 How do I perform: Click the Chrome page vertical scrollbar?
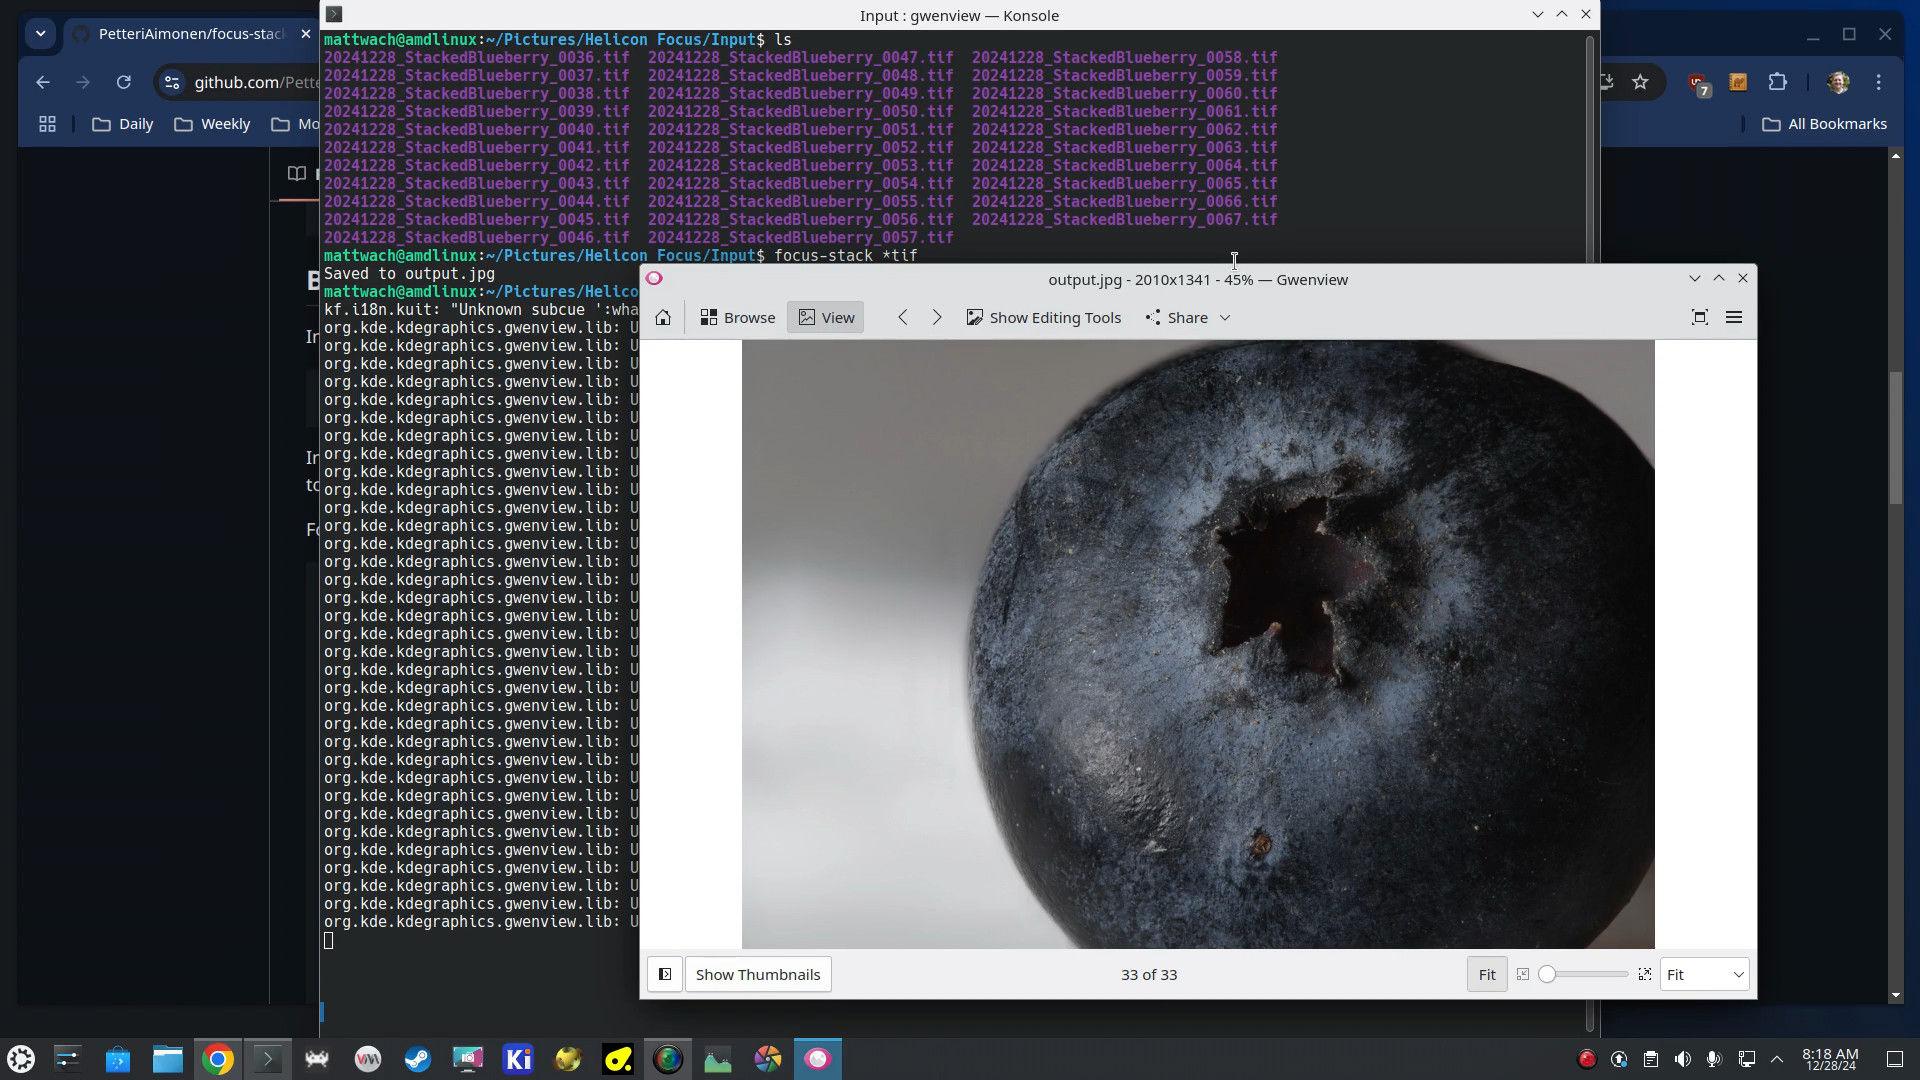(x=1895, y=440)
